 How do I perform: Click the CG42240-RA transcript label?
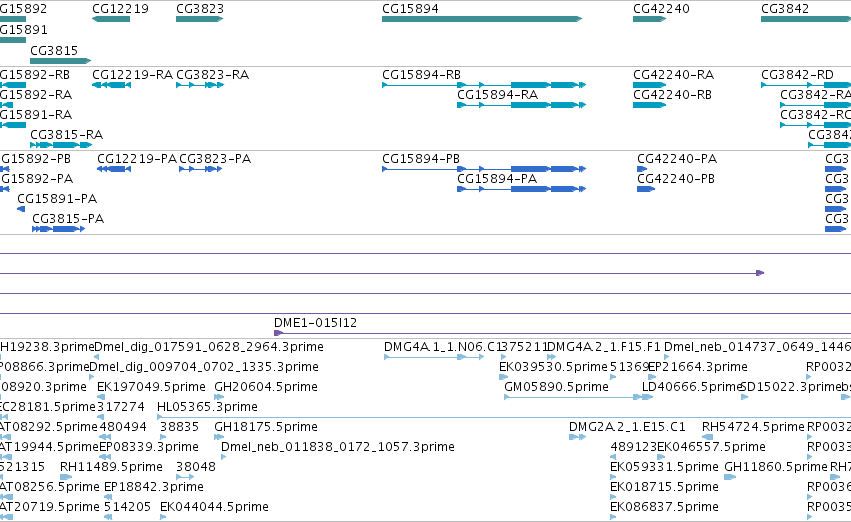pyautogui.click(x=674, y=75)
